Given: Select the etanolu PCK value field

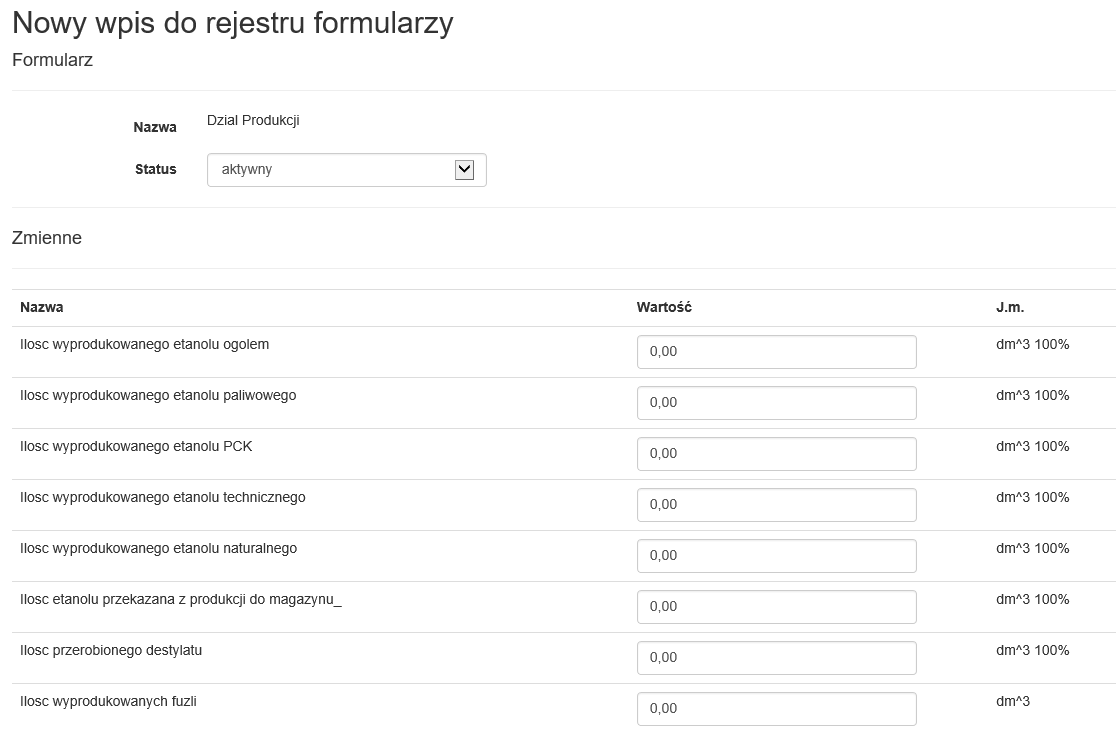Looking at the screenshot, I should click(x=776, y=454).
